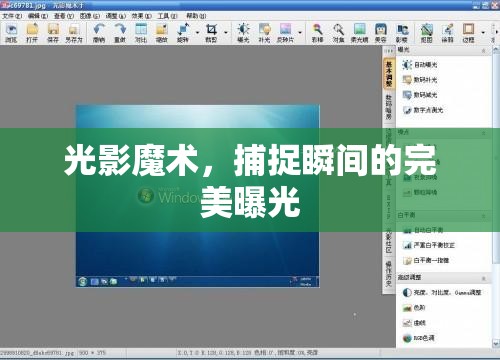Click the side panel scrollbar down arrow
The height and width of the screenshot is (360, 500).
pyautogui.click(x=496, y=343)
